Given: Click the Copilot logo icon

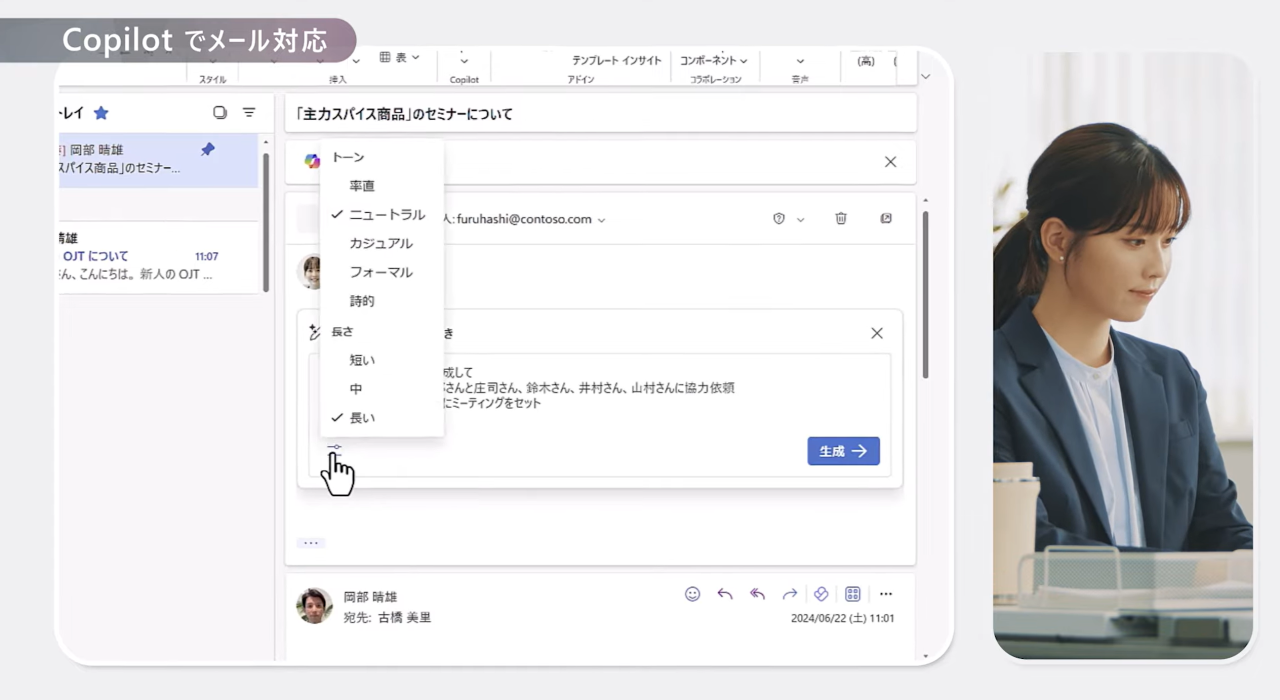Looking at the screenshot, I should (x=312, y=162).
